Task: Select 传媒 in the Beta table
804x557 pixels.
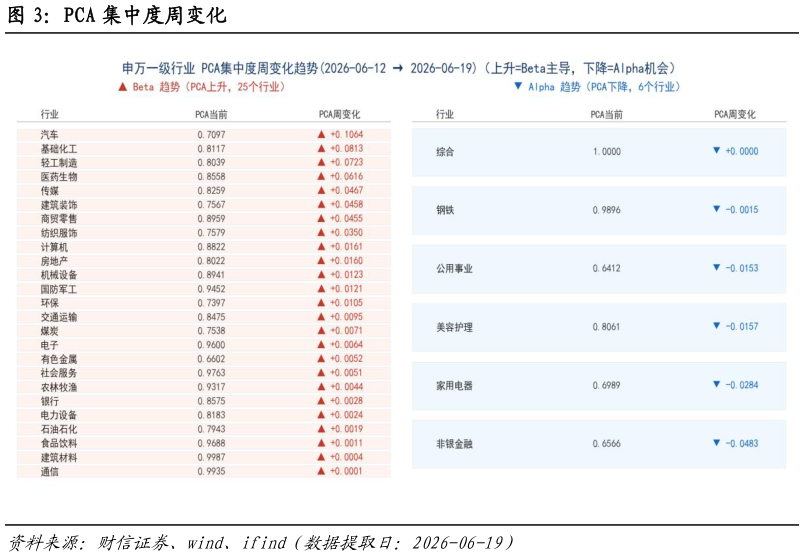Action: point(50,191)
